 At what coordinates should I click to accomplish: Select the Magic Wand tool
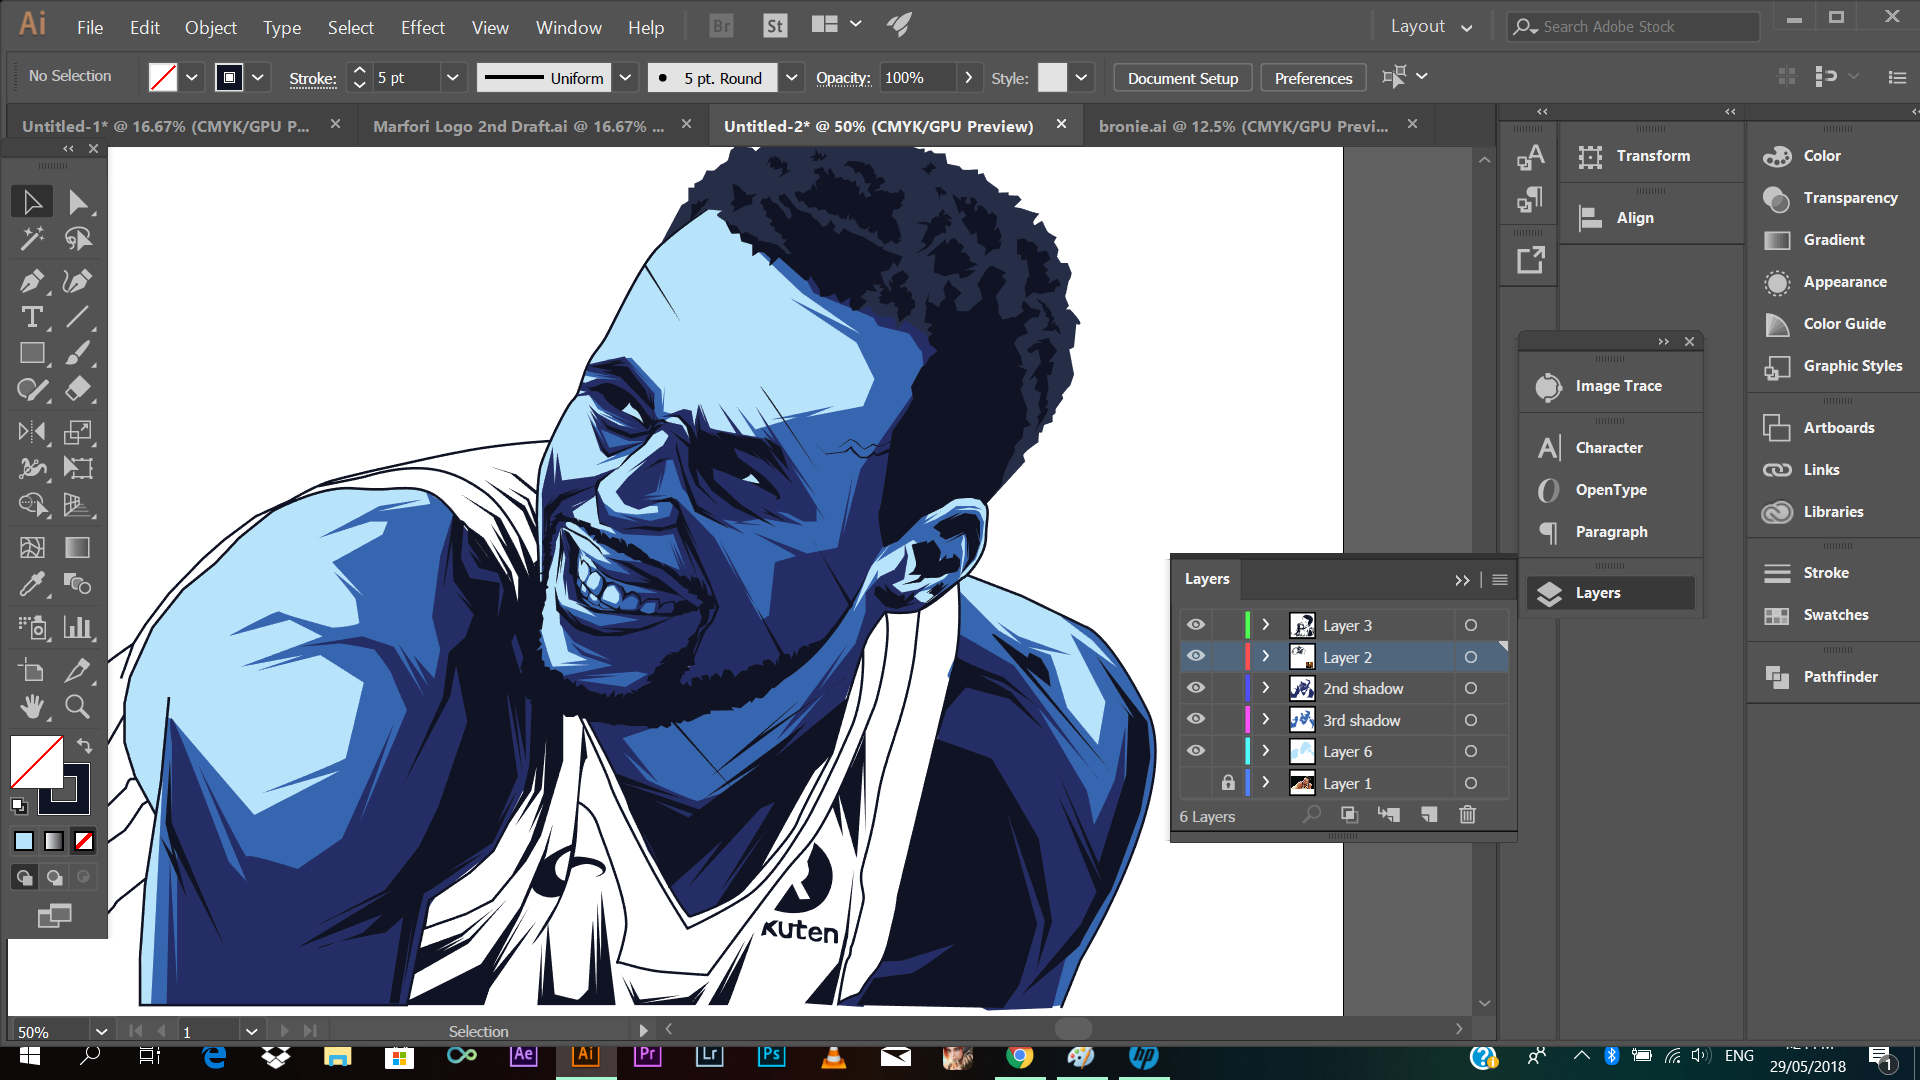32,239
